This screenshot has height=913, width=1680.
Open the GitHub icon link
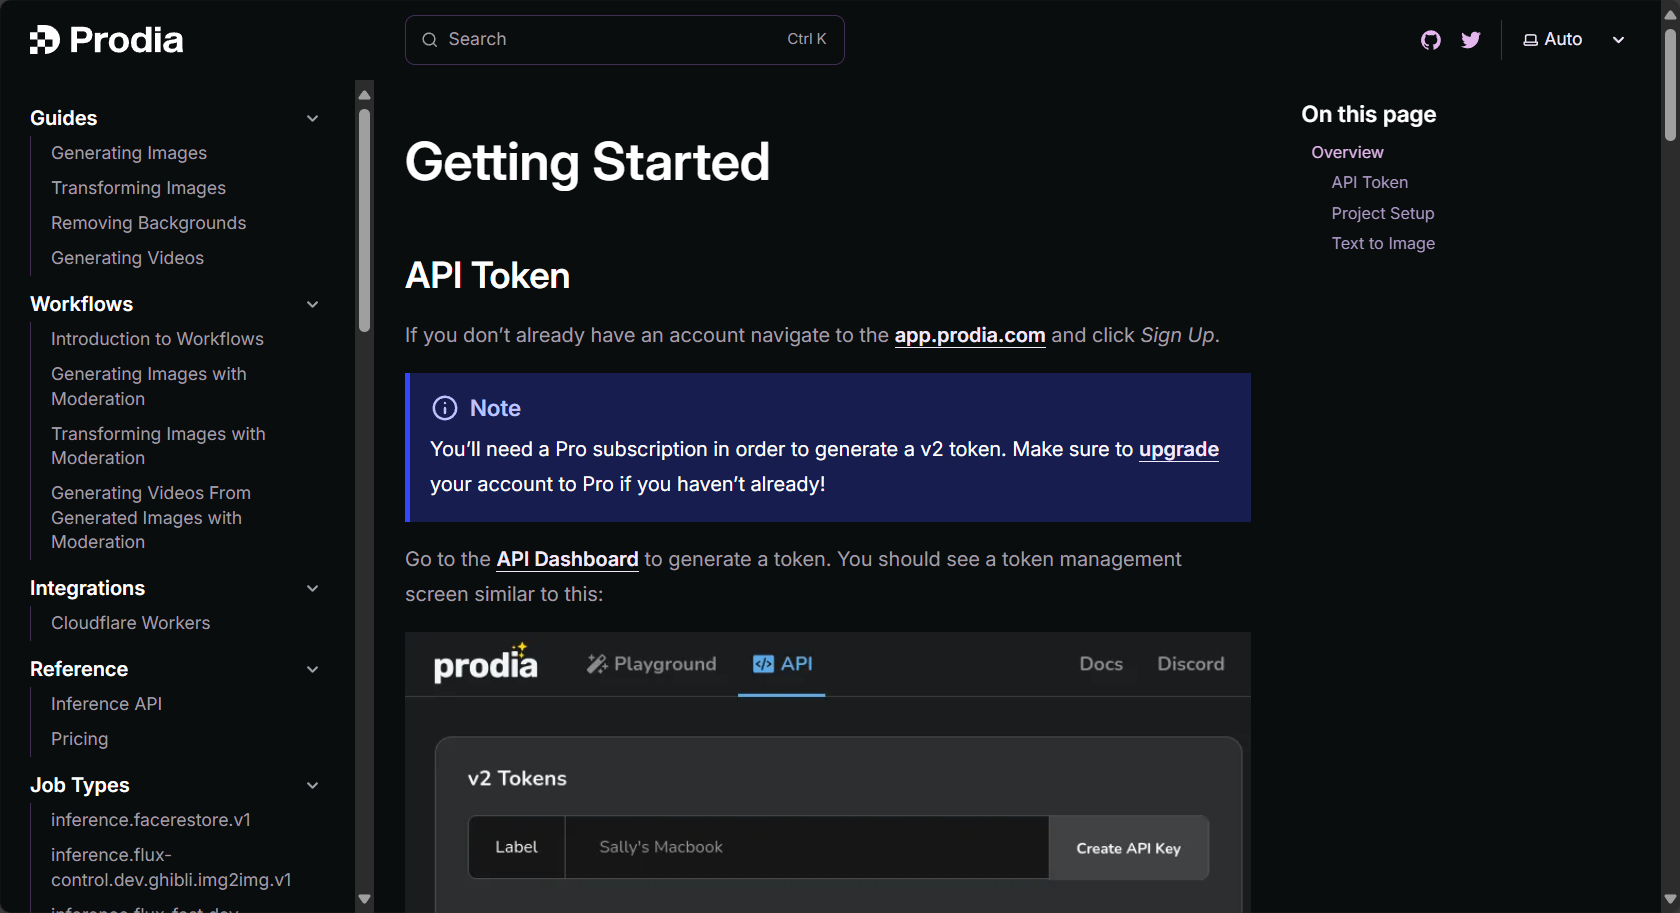(1431, 40)
